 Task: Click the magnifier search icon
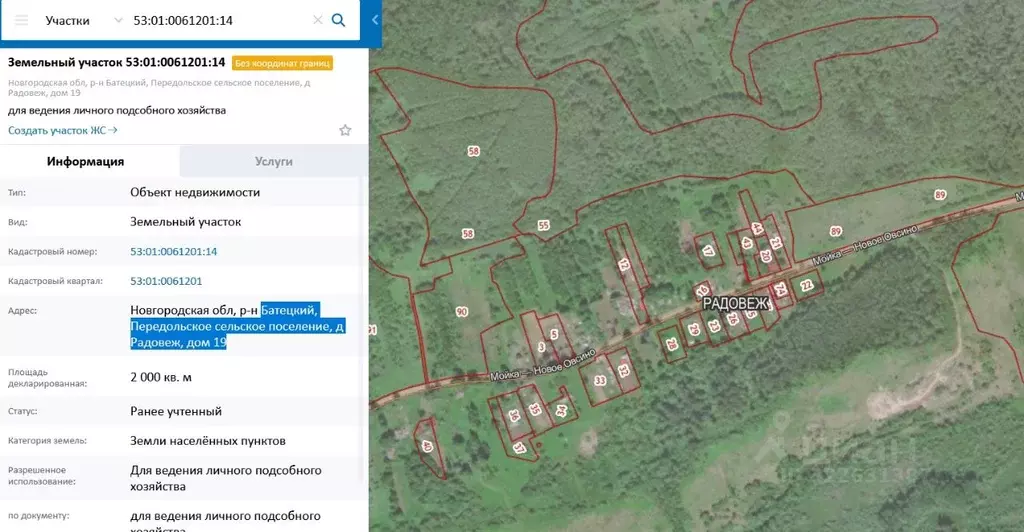339,20
